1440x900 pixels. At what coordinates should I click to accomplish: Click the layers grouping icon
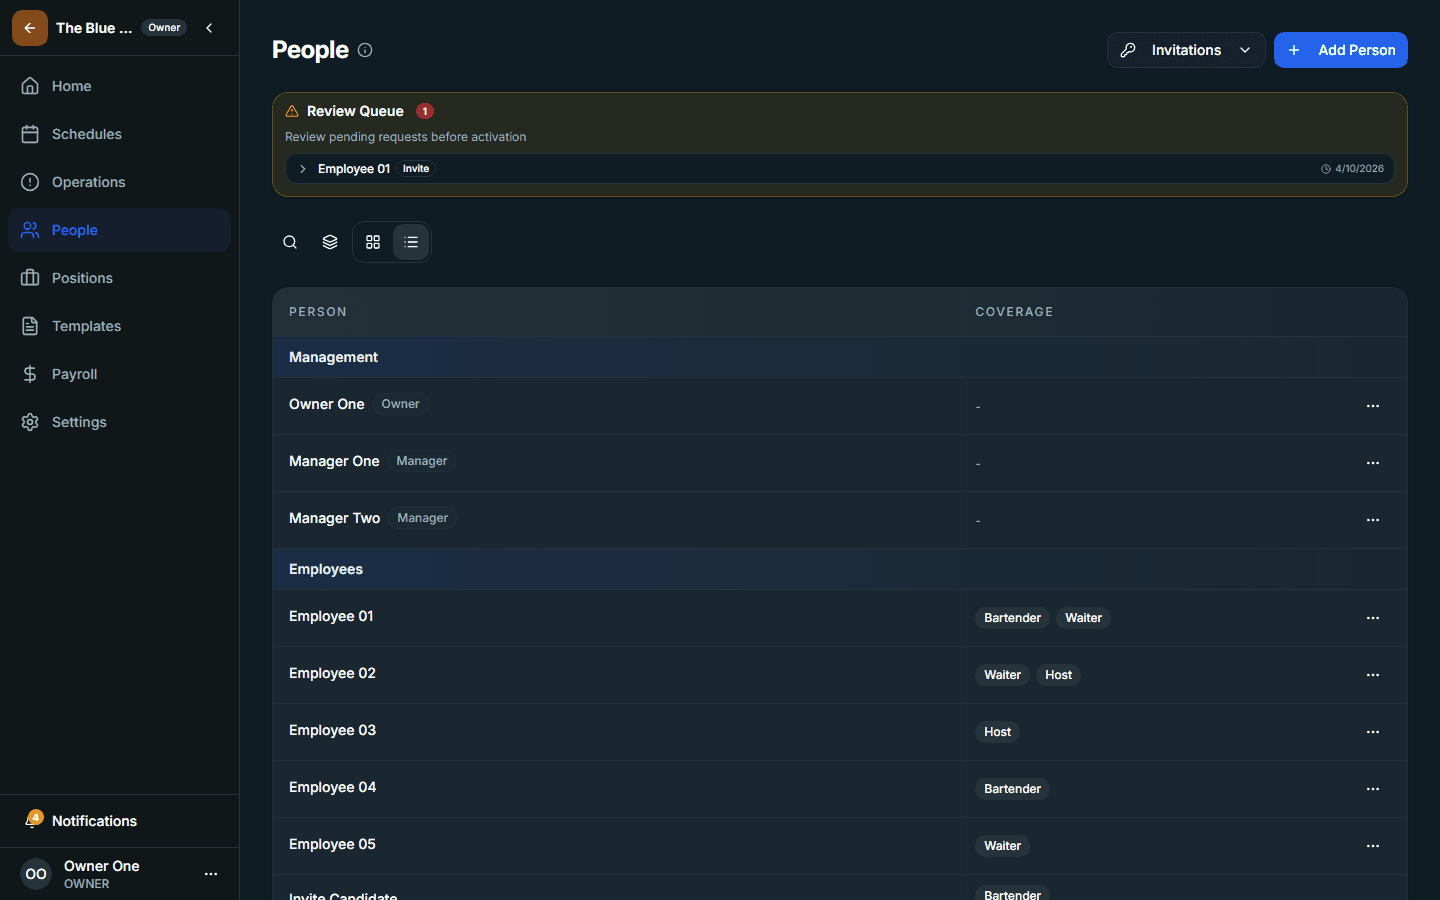coord(330,242)
